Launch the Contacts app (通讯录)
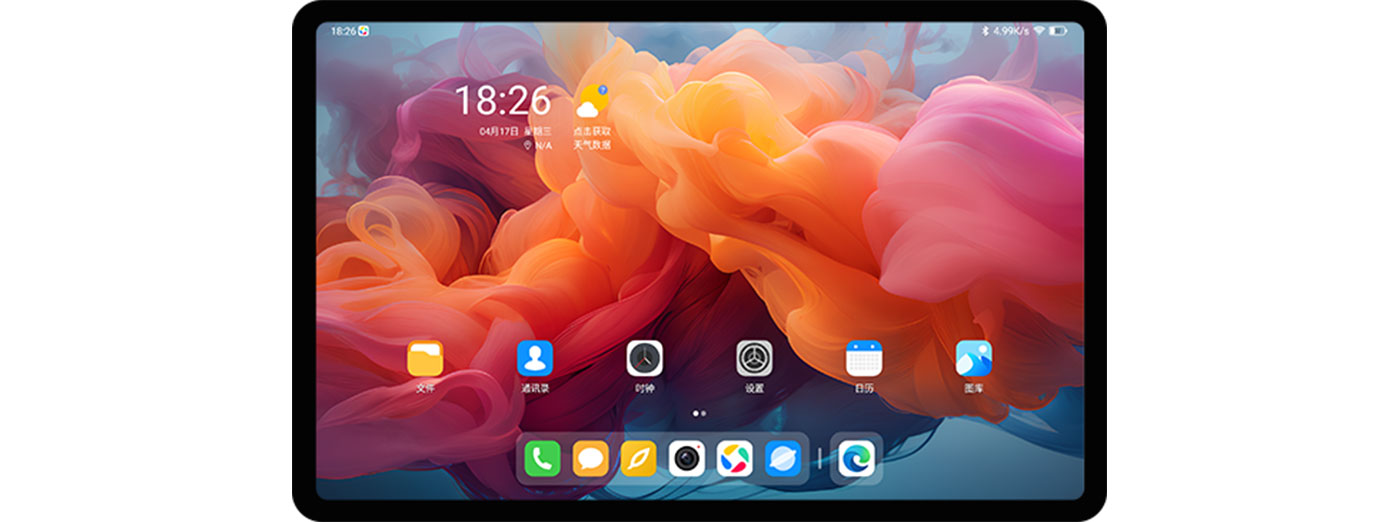Viewport: 1400px width, 522px height. (x=535, y=358)
